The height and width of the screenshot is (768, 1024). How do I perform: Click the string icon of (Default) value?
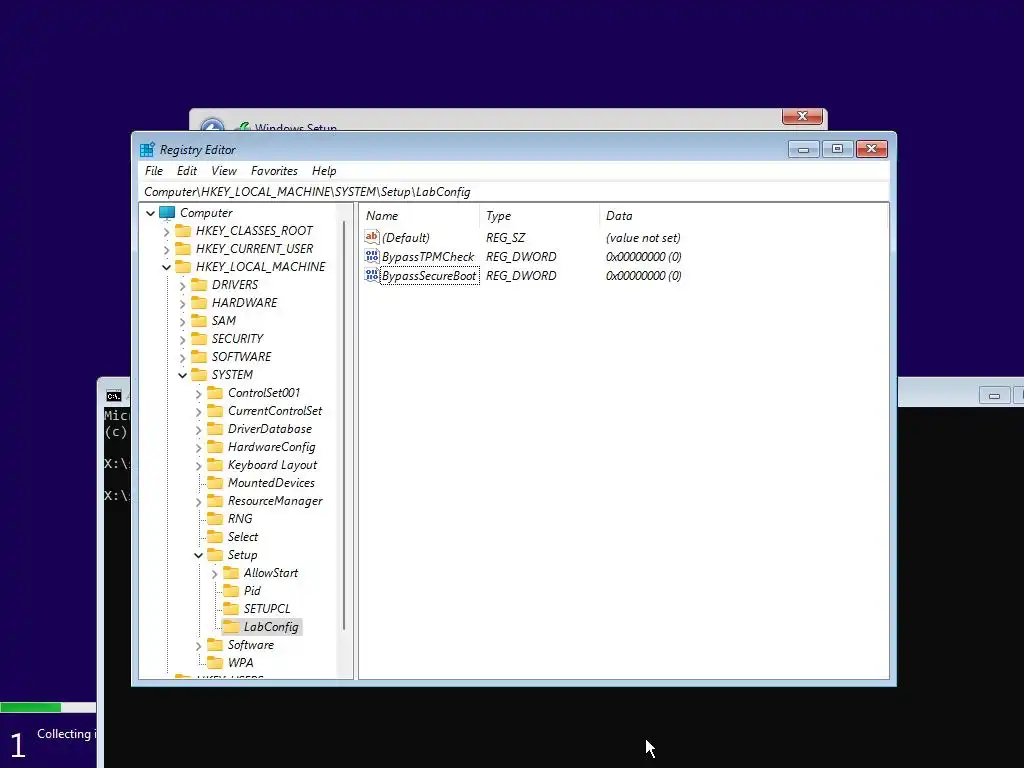372,237
